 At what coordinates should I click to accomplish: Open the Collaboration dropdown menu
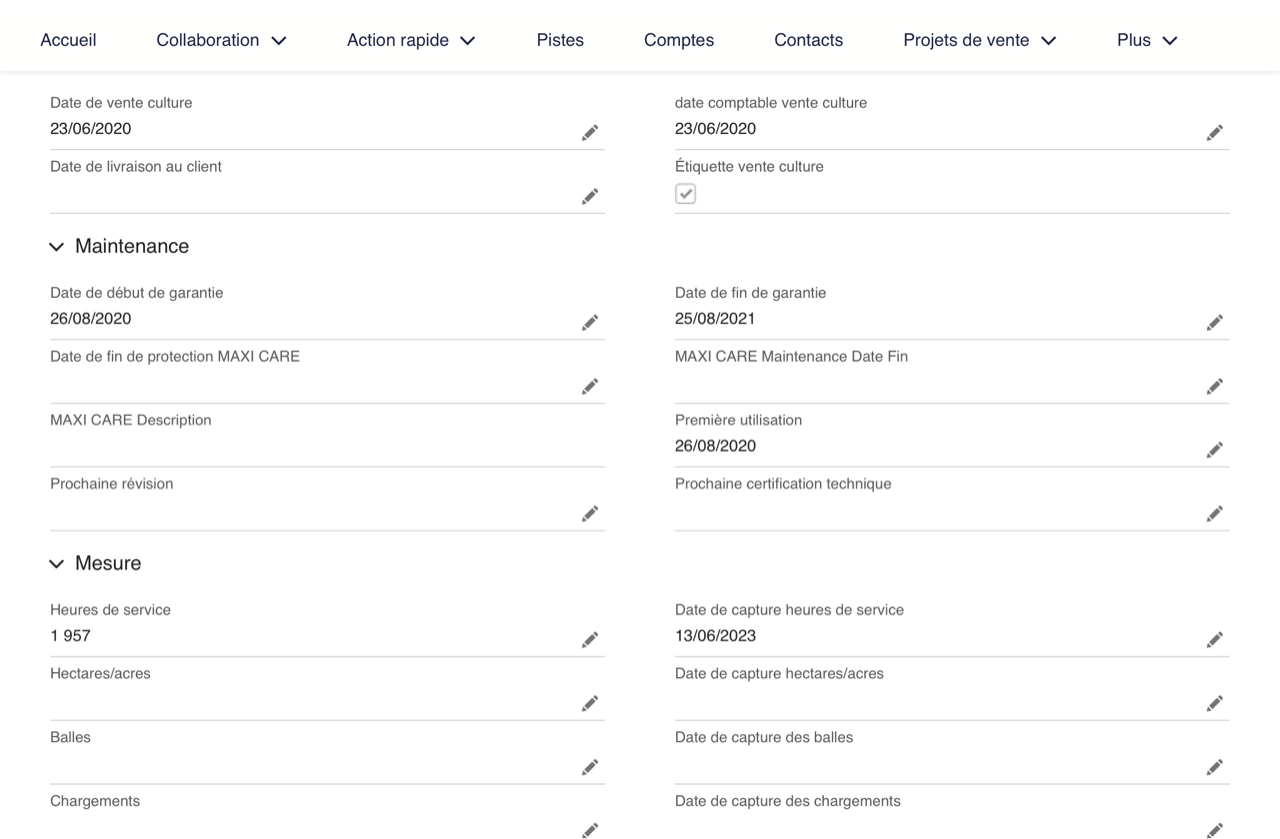(x=221, y=40)
